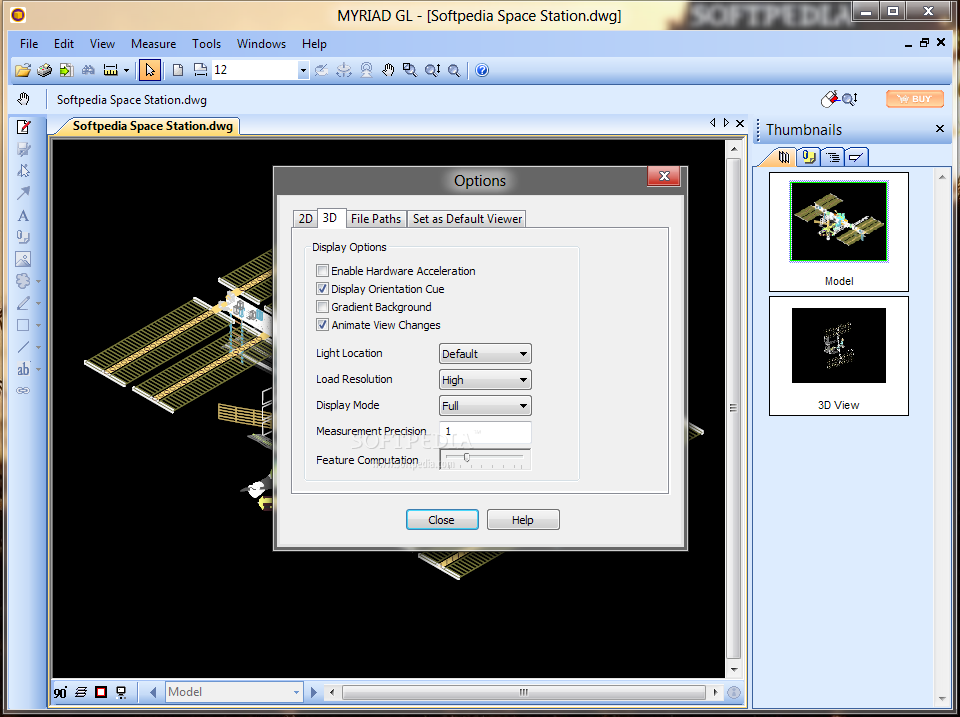Screen dimensions: 960x717
Task: Select the dynamic zoom tool in the main toolbar
Action: tap(432, 70)
